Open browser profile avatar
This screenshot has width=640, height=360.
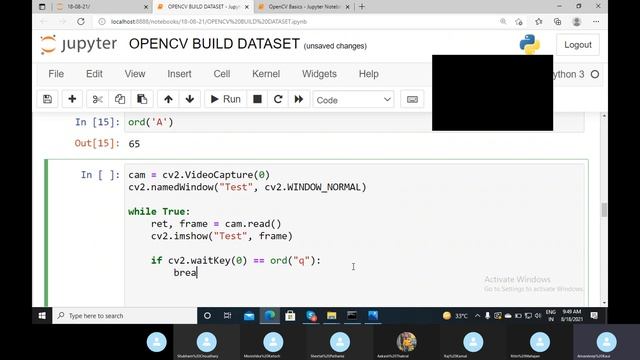576,22
